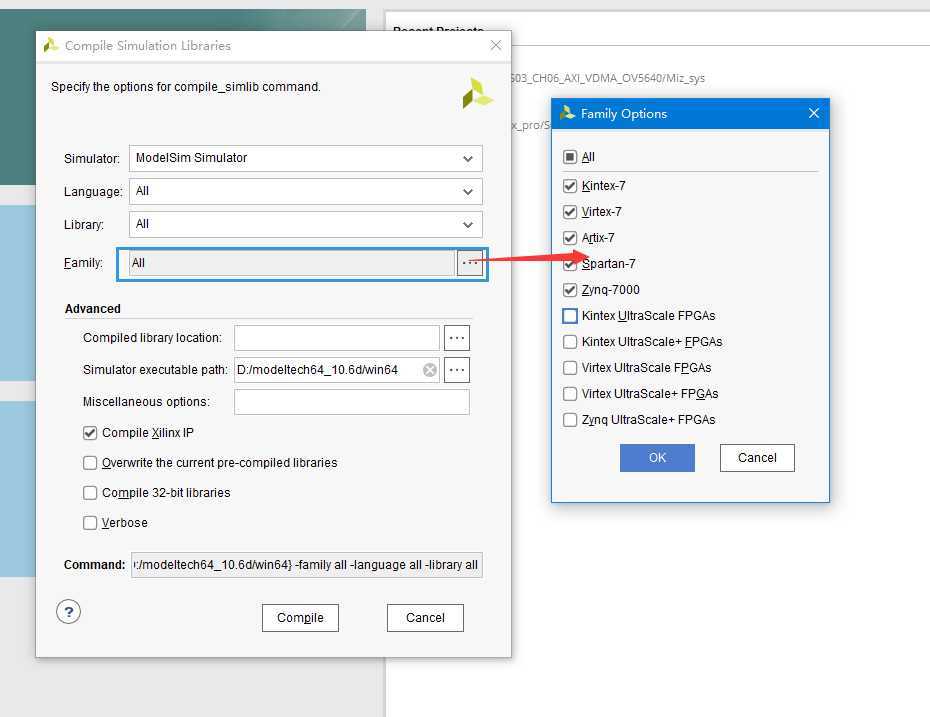930x717 pixels.
Task: Clear the simulator executable path field
Action: click(430, 370)
